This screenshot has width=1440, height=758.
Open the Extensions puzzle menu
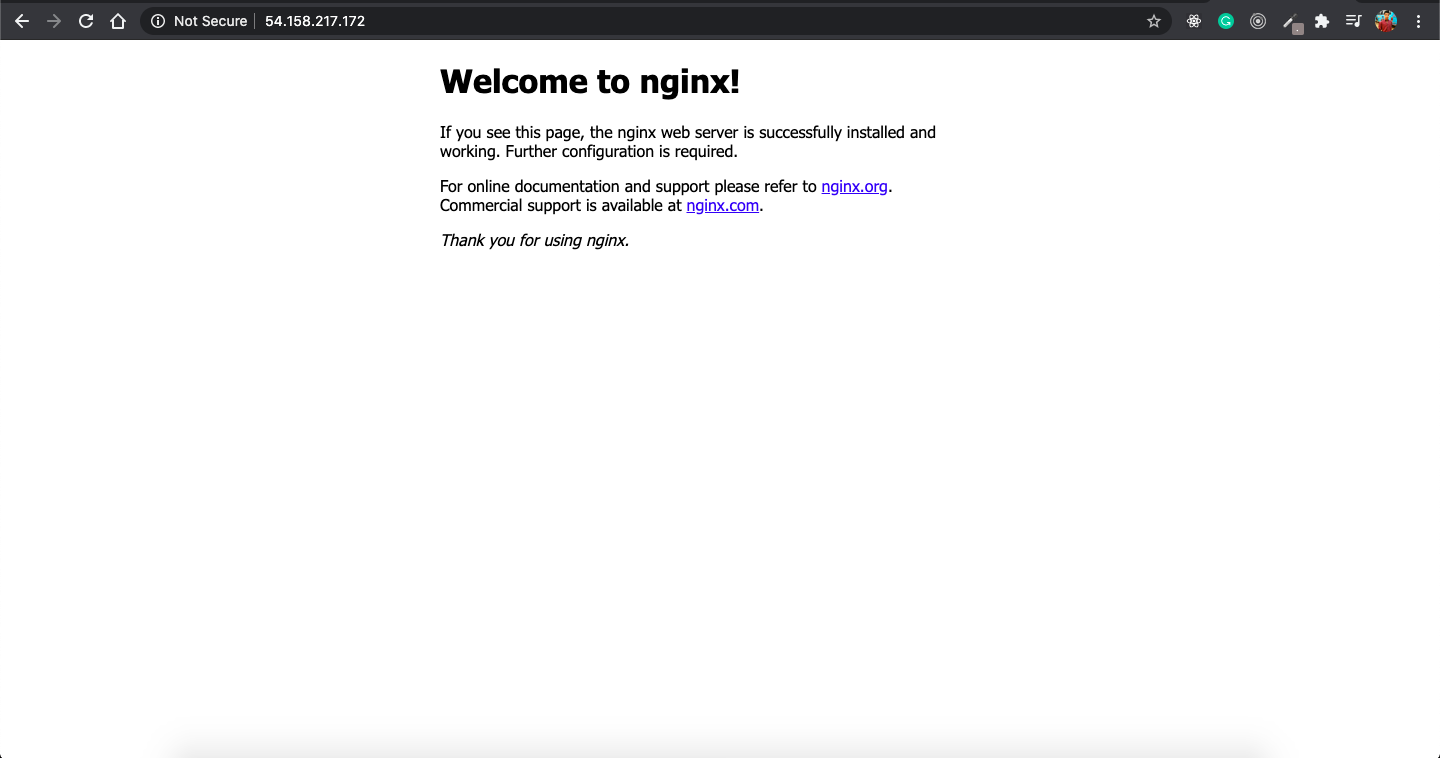tap(1322, 21)
